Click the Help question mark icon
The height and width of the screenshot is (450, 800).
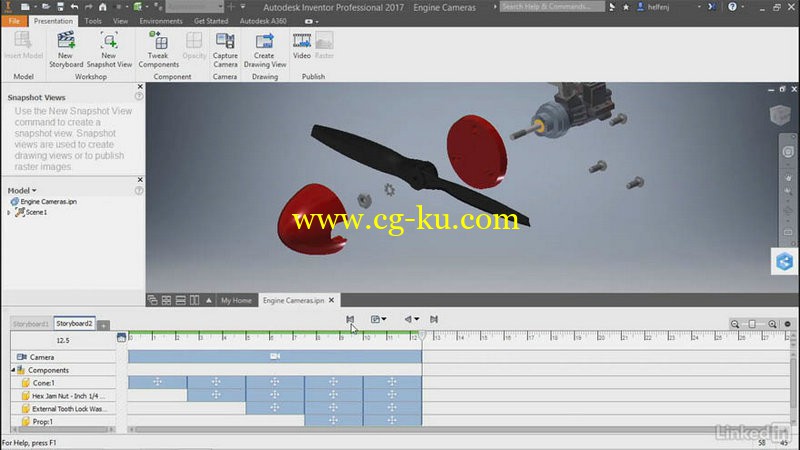point(732,7)
